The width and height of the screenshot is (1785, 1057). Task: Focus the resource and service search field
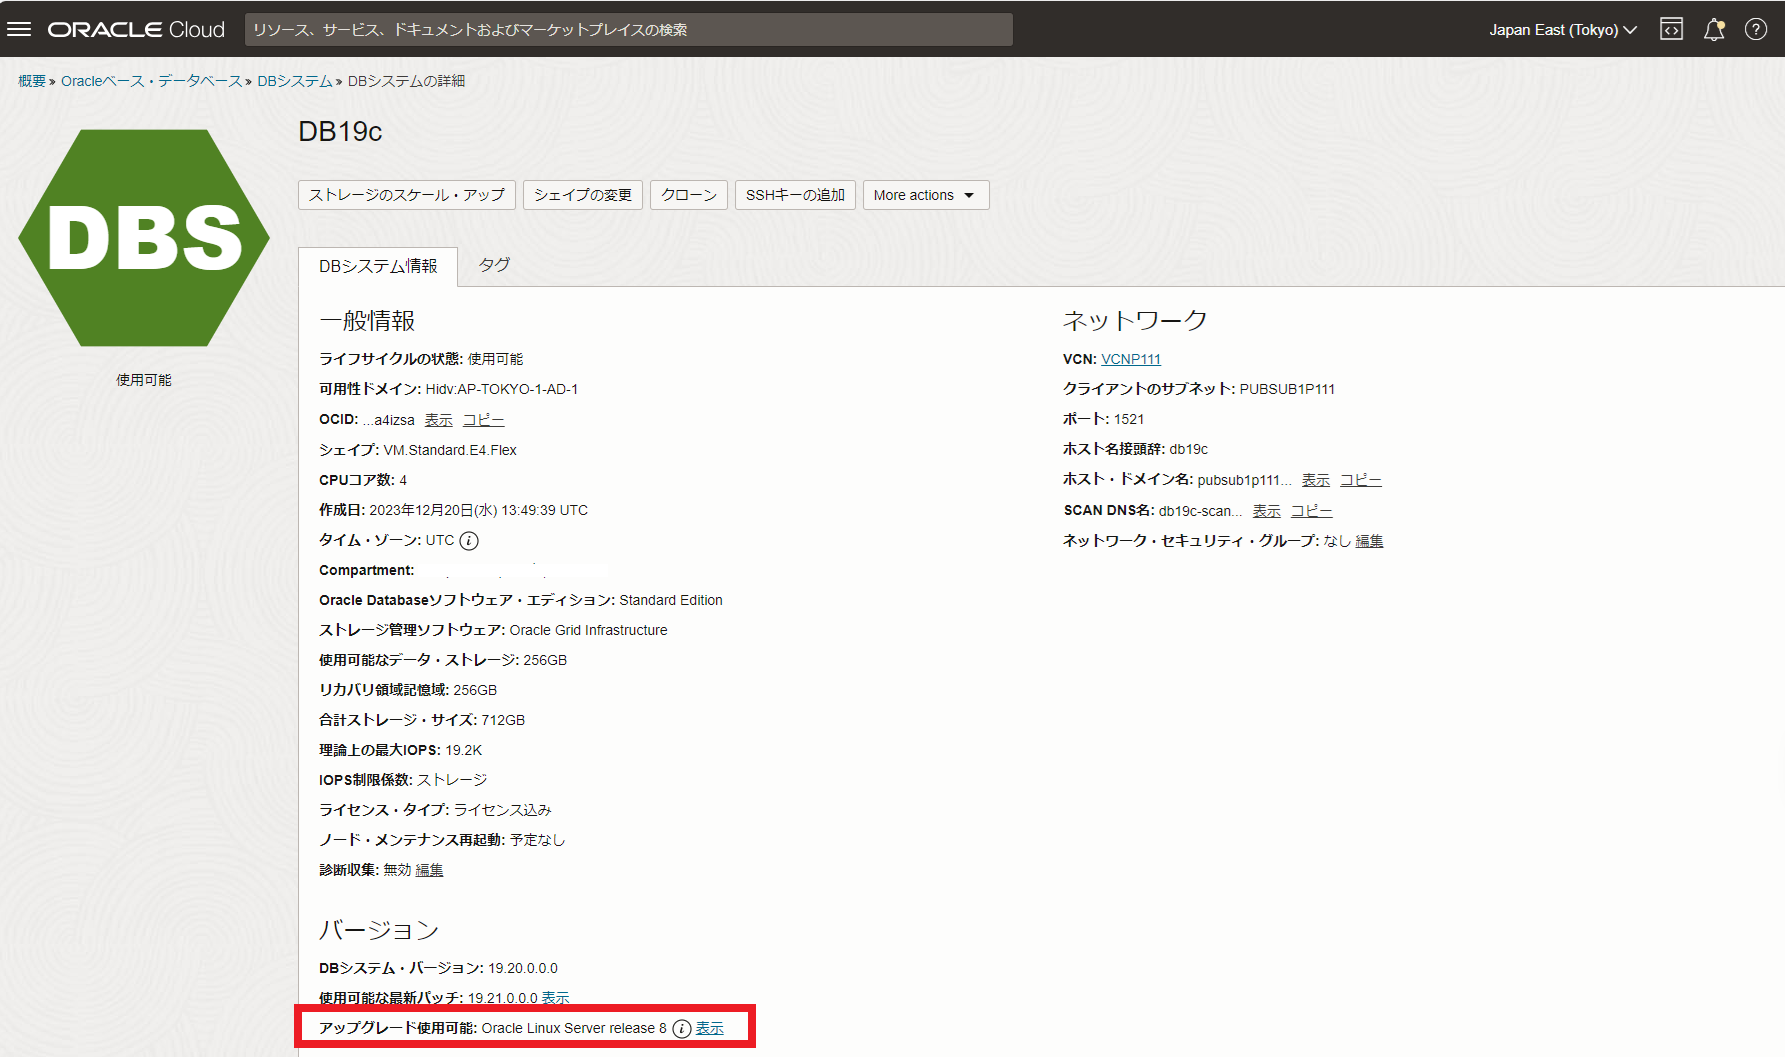[629, 29]
